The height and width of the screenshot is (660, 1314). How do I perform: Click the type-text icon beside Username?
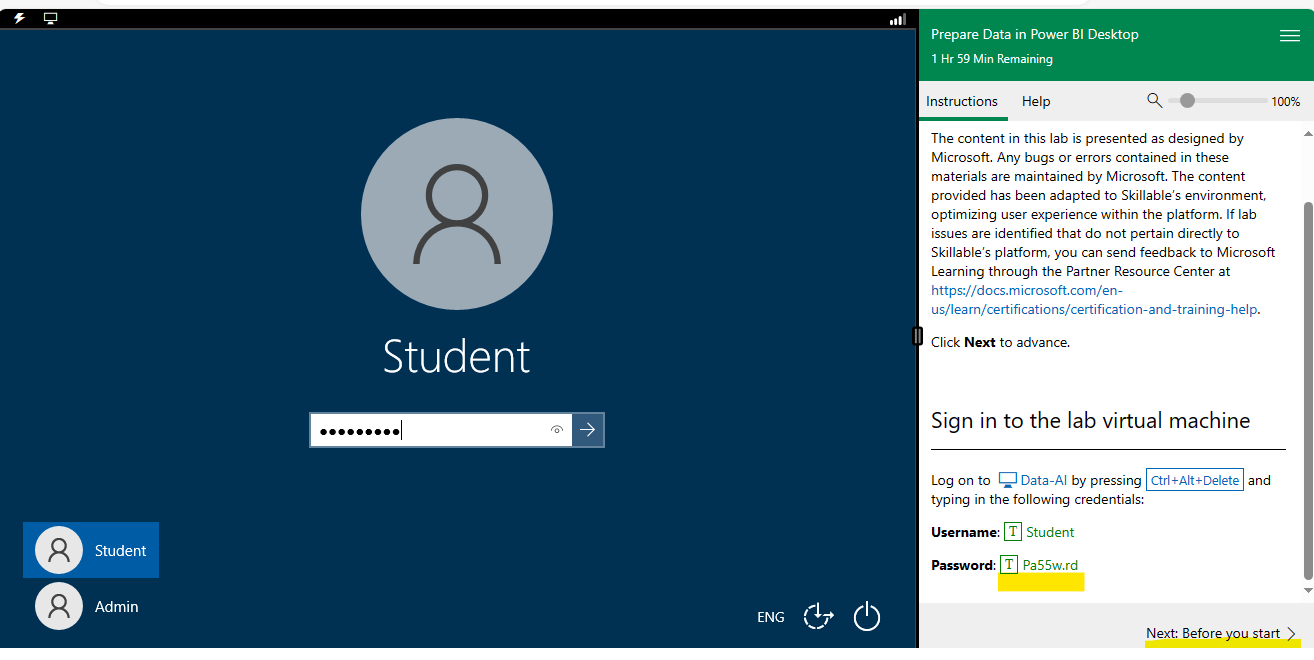[1013, 532]
